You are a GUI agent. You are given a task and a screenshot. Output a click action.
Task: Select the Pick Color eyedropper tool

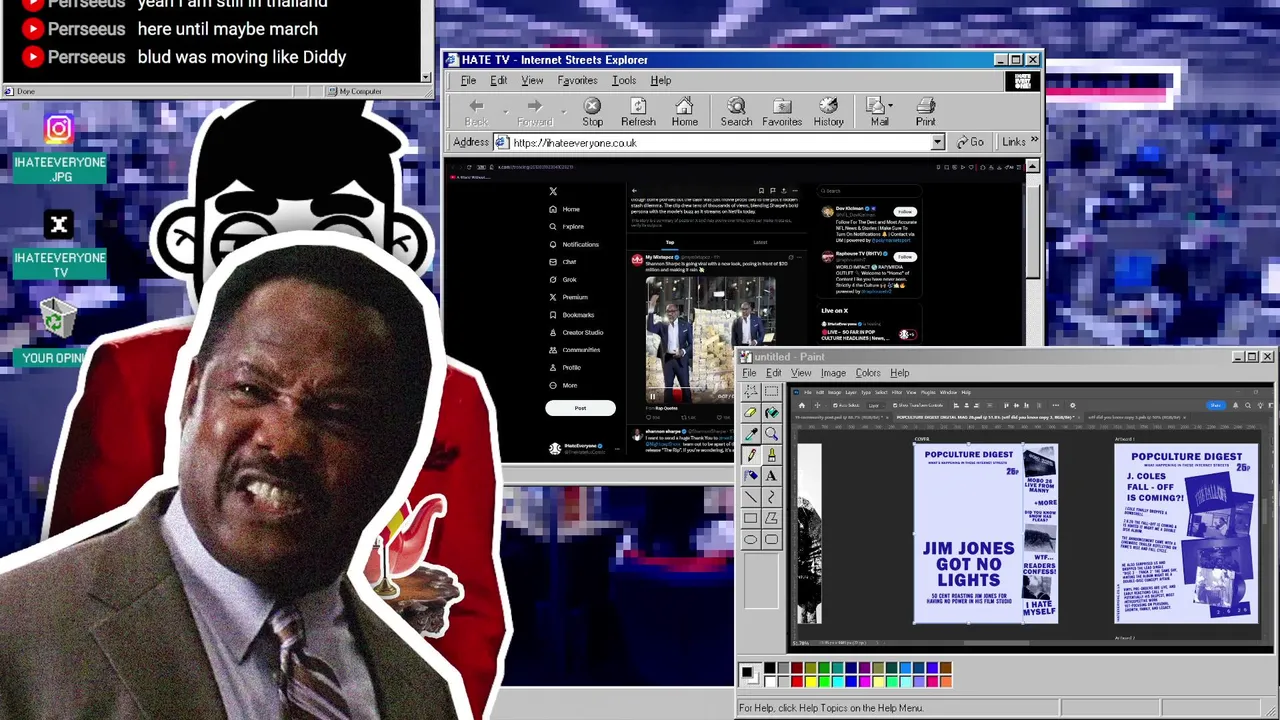(750, 433)
